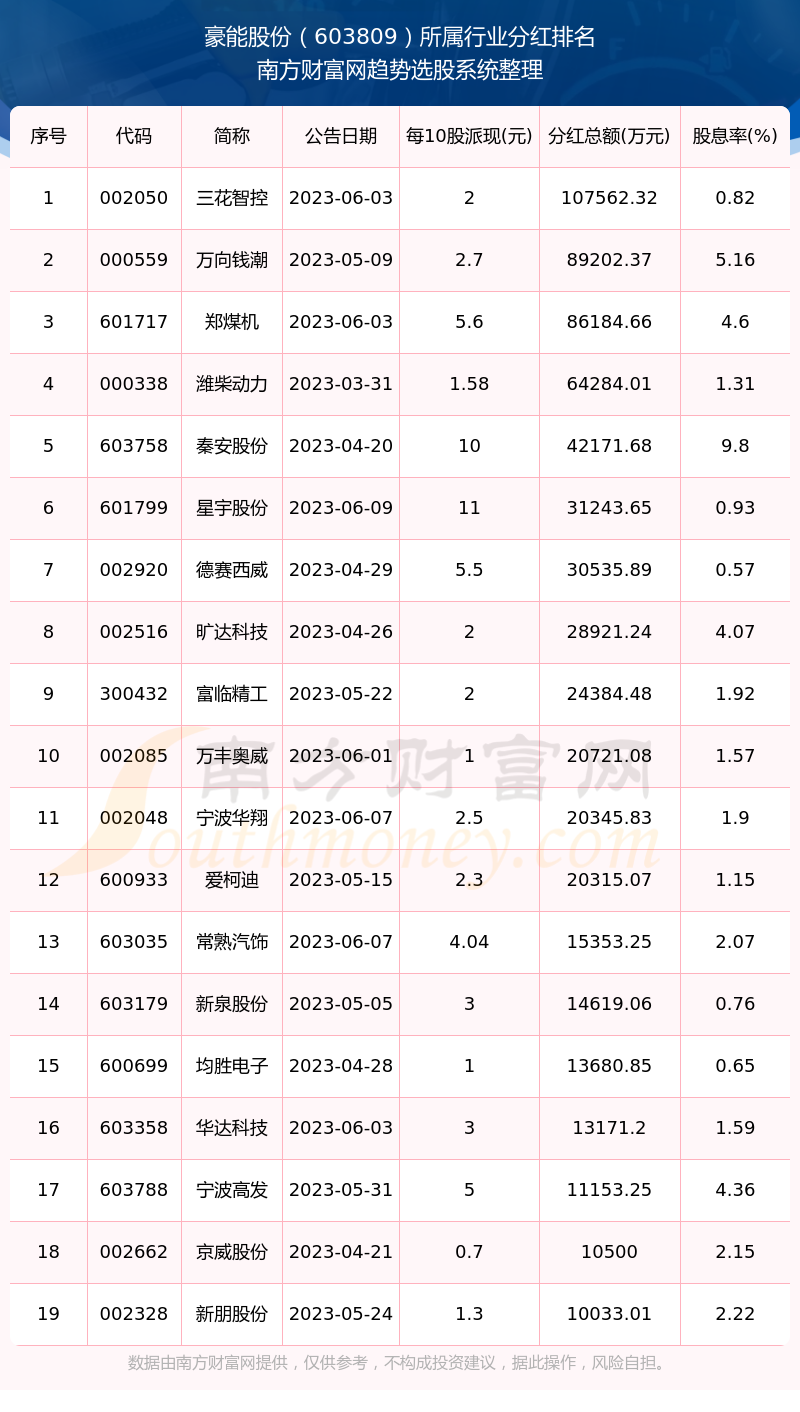Click the 每10股派现(元) column header
This screenshot has height=1412, width=800.
pyautogui.click(x=469, y=136)
